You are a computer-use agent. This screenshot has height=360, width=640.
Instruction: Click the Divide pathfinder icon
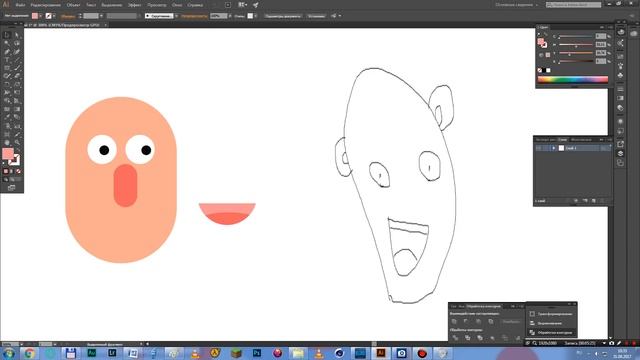click(456, 338)
